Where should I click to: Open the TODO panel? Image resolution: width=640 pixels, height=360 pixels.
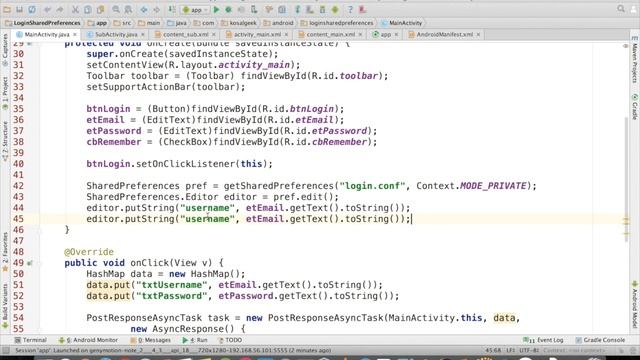coord(230,340)
